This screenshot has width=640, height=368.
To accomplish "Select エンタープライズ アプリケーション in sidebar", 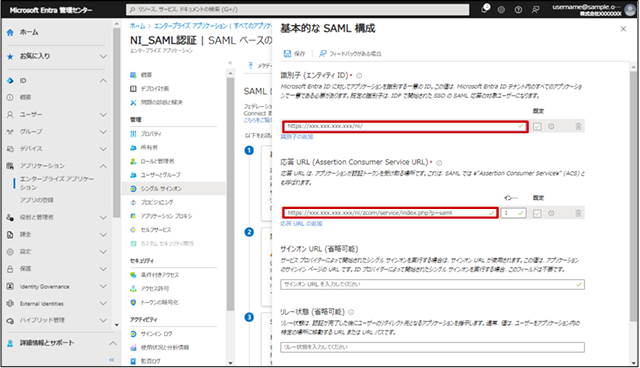I will (x=57, y=183).
